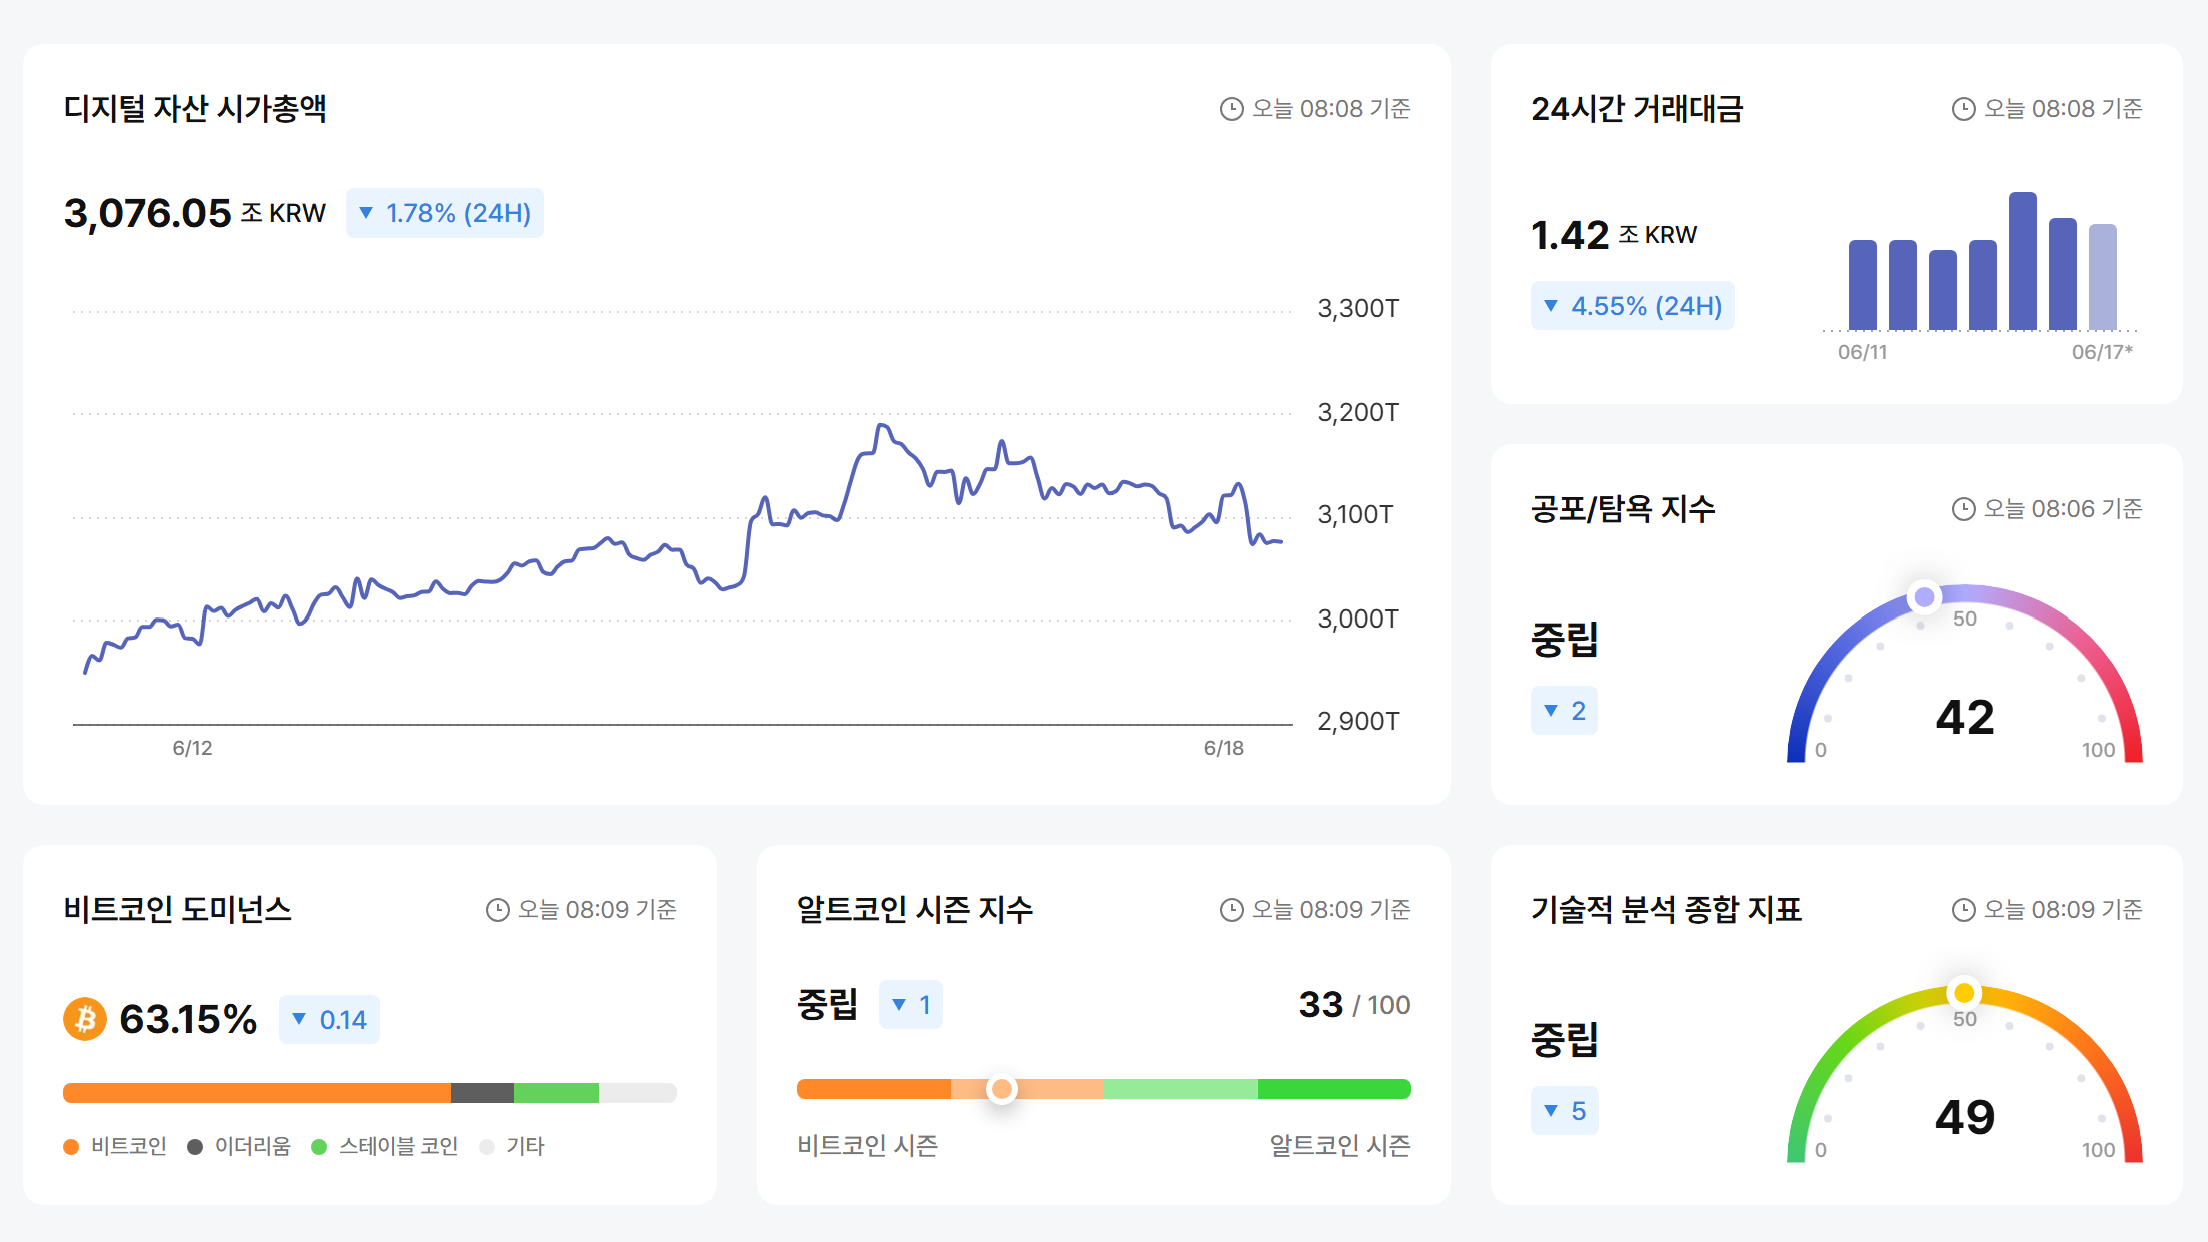Screen dimensions: 2208x1242
Task: Click clock icon in the market cap card
Action: [x=1231, y=109]
